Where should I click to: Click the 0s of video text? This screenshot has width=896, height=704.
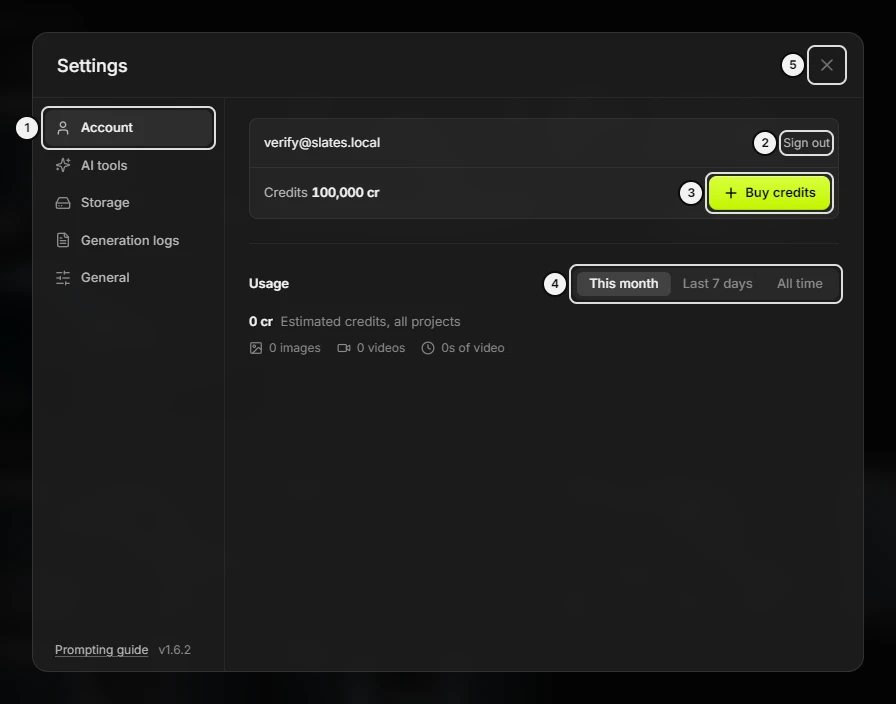(x=473, y=348)
